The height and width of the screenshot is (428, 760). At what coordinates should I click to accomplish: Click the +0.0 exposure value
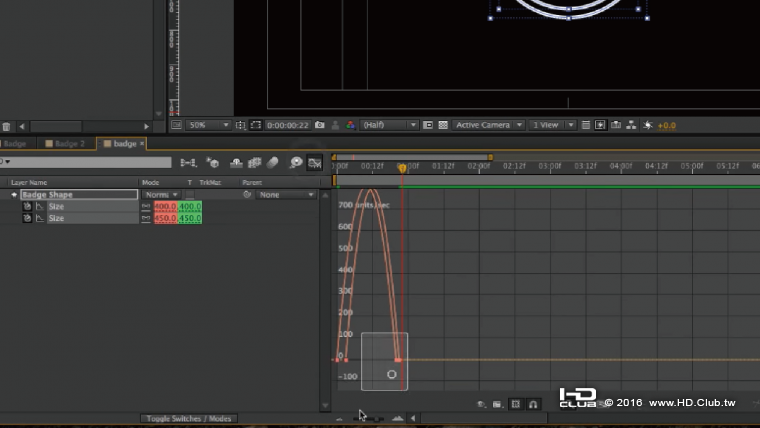point(667,126)
